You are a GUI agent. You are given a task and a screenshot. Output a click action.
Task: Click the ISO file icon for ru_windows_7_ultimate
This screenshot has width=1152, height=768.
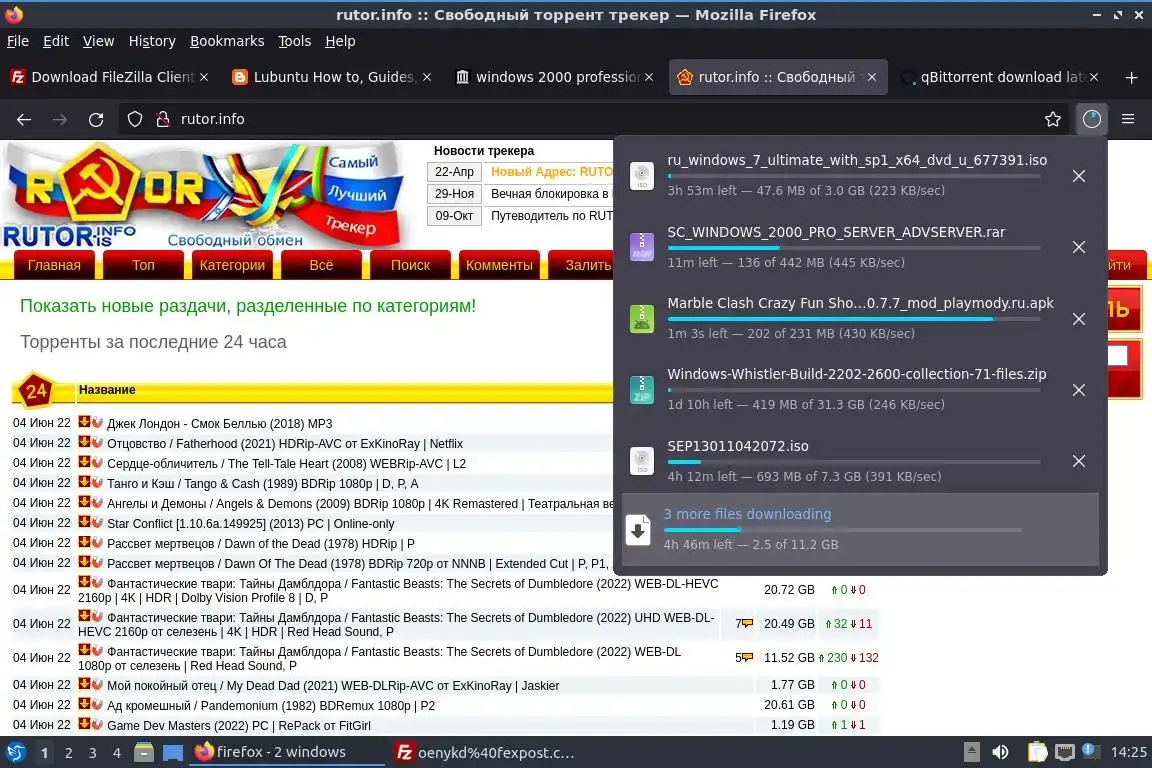[x=641, y=176]
